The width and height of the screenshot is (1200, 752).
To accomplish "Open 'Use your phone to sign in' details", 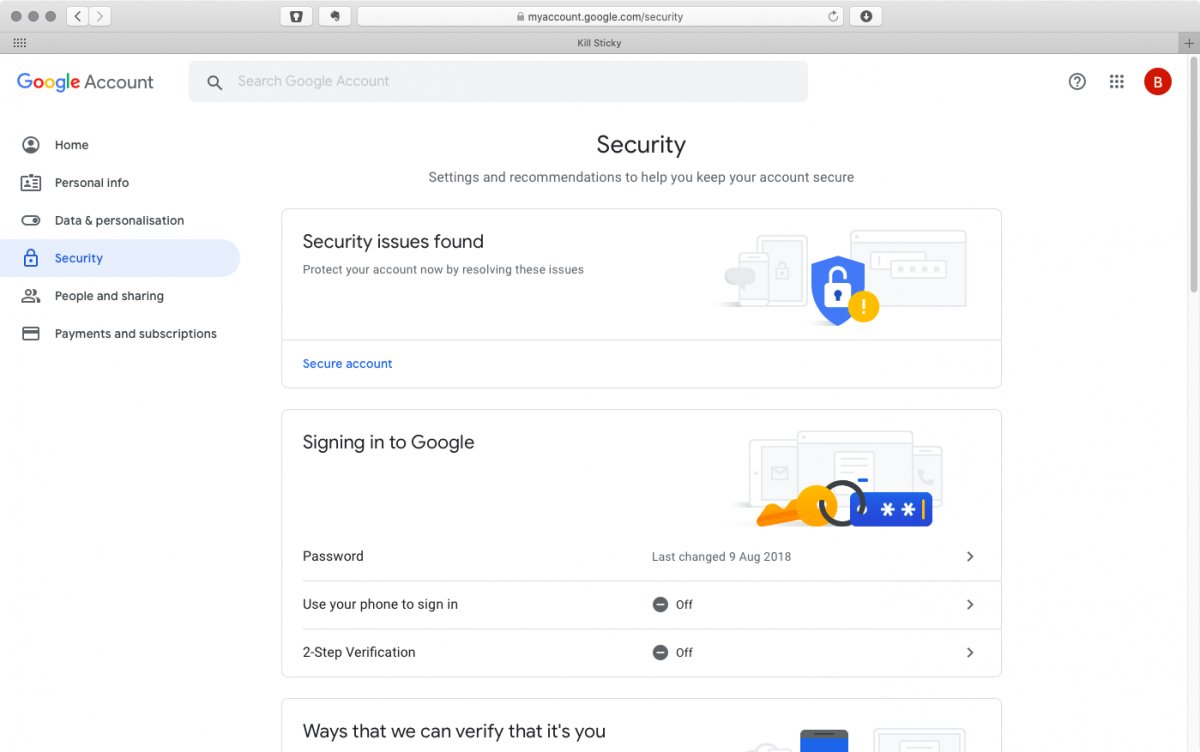I will (969, 604).
